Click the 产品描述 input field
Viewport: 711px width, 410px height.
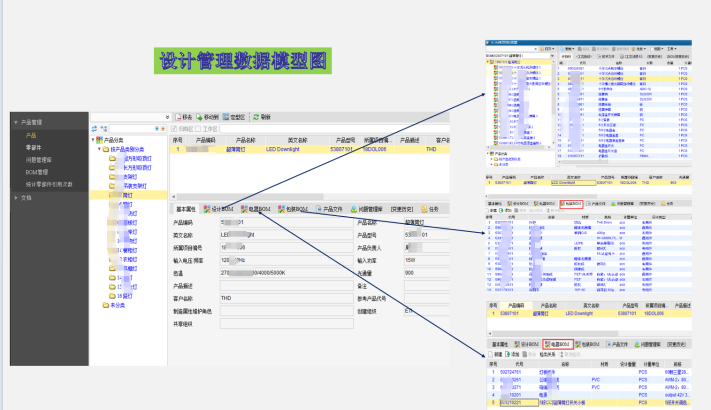click(287, 286)
